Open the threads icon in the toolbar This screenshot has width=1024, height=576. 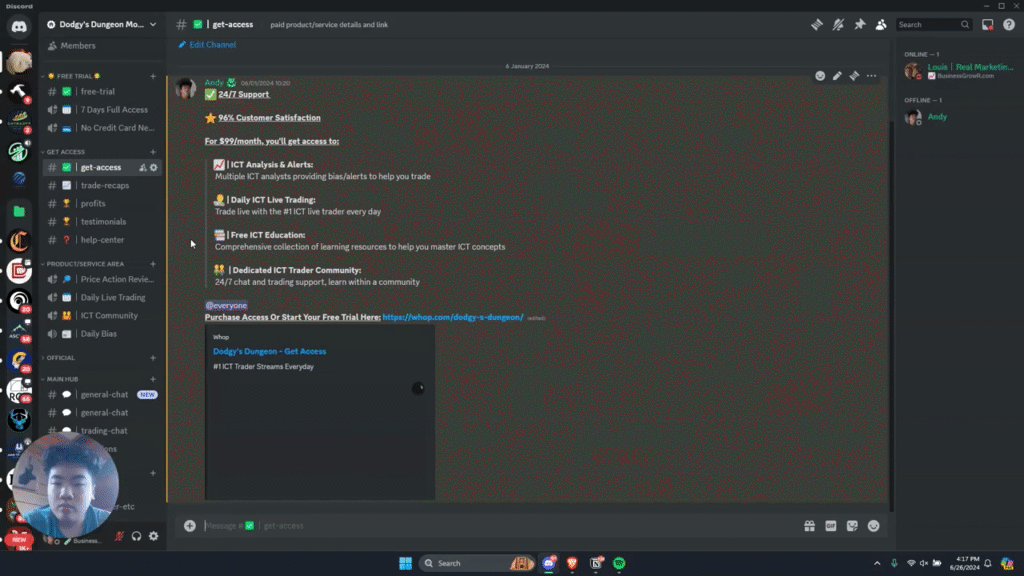pyautogui.click(x=816, y=24)
